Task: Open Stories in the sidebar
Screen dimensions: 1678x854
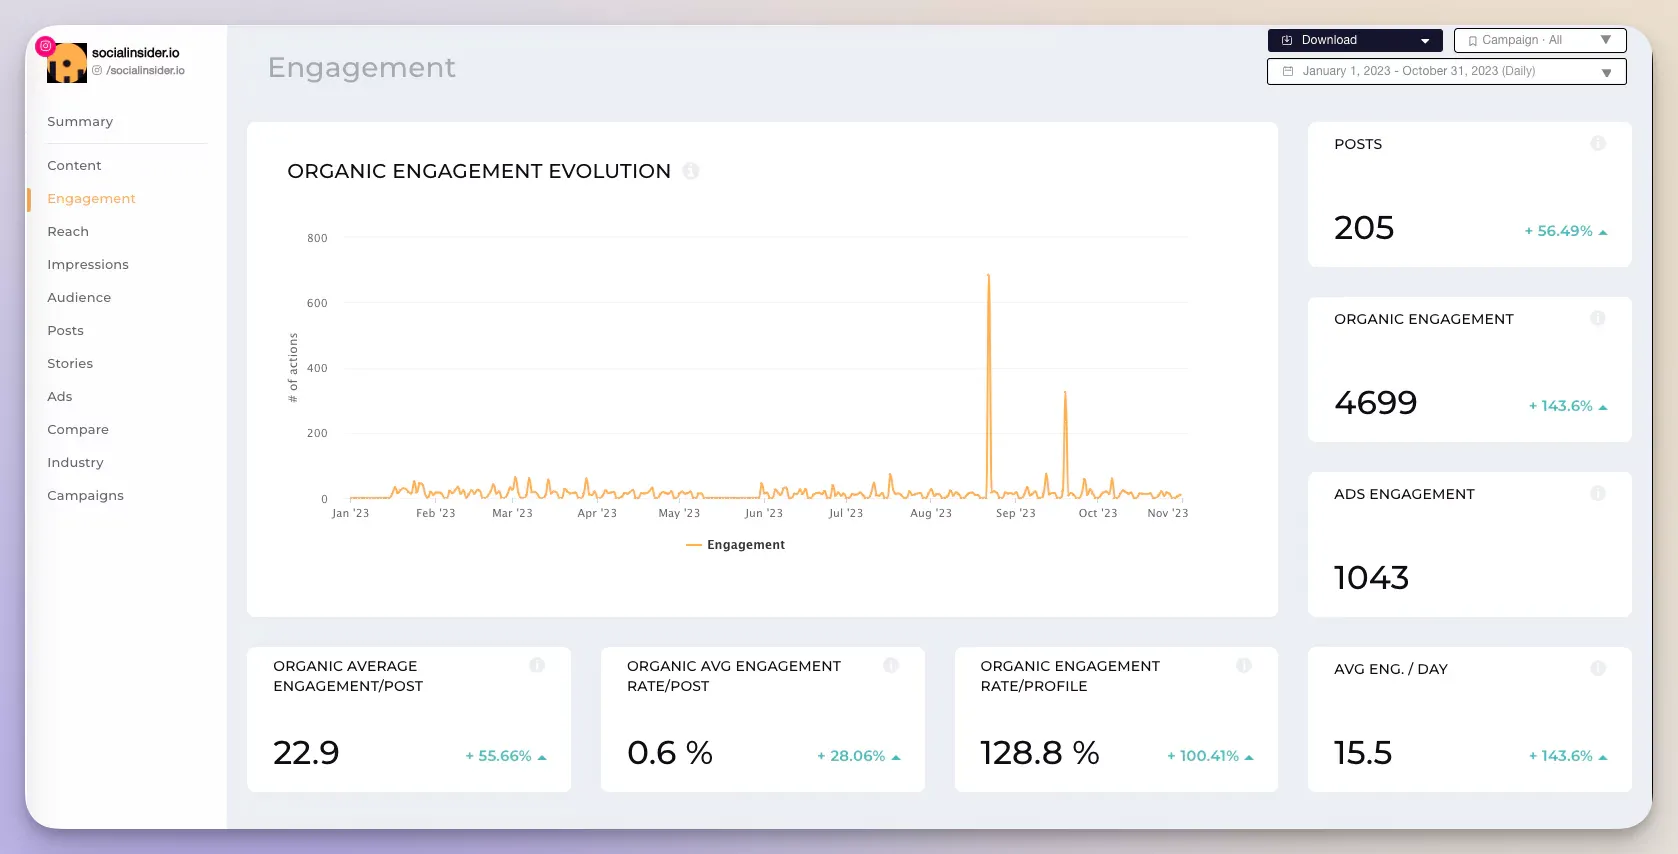Action: click(x=70, y=364)
